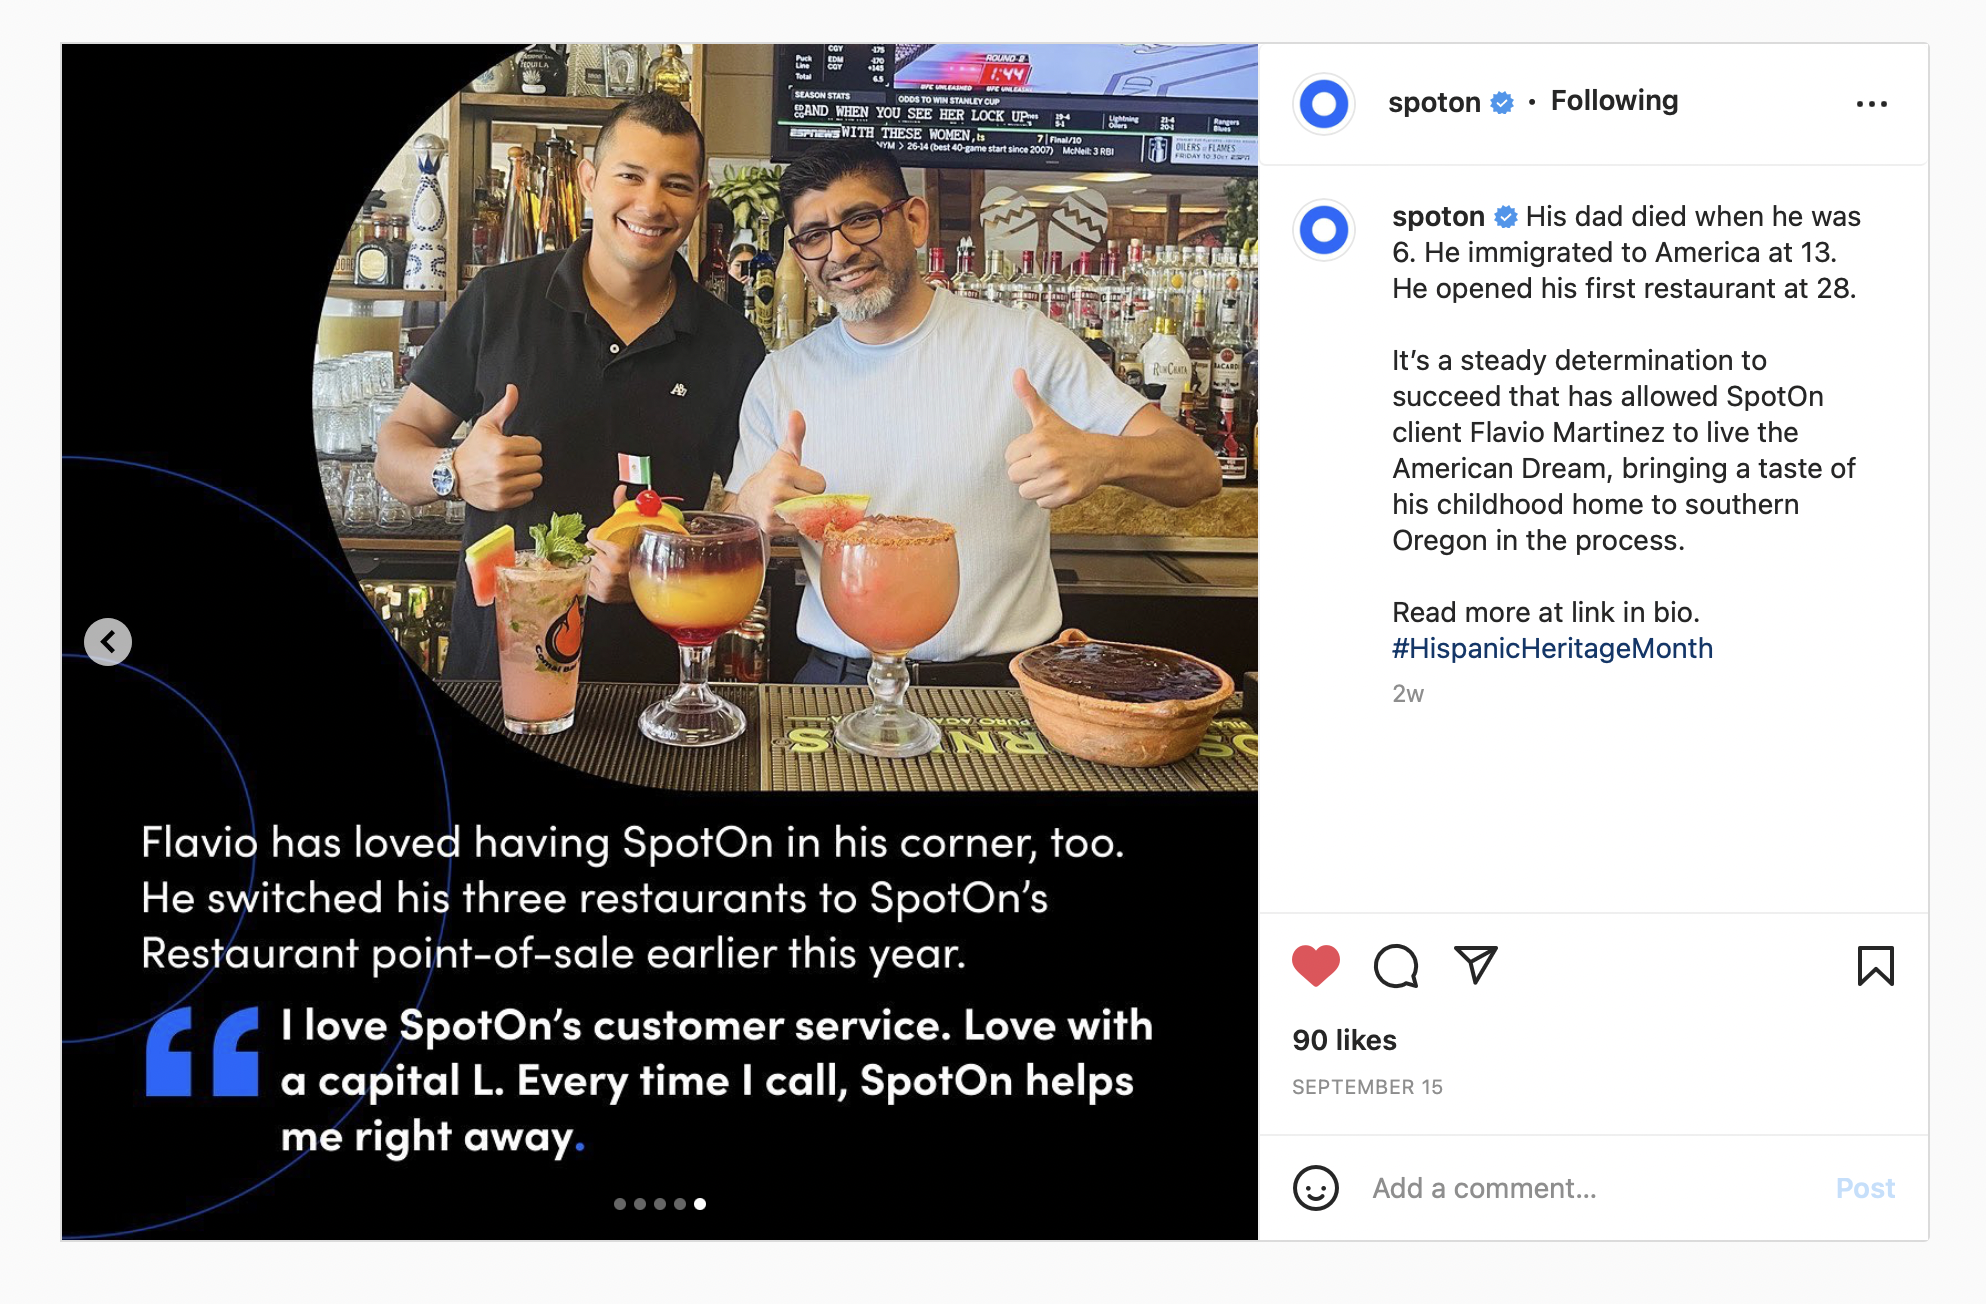
Task: Open spoton username in caption
Action: click(1438, 217)
